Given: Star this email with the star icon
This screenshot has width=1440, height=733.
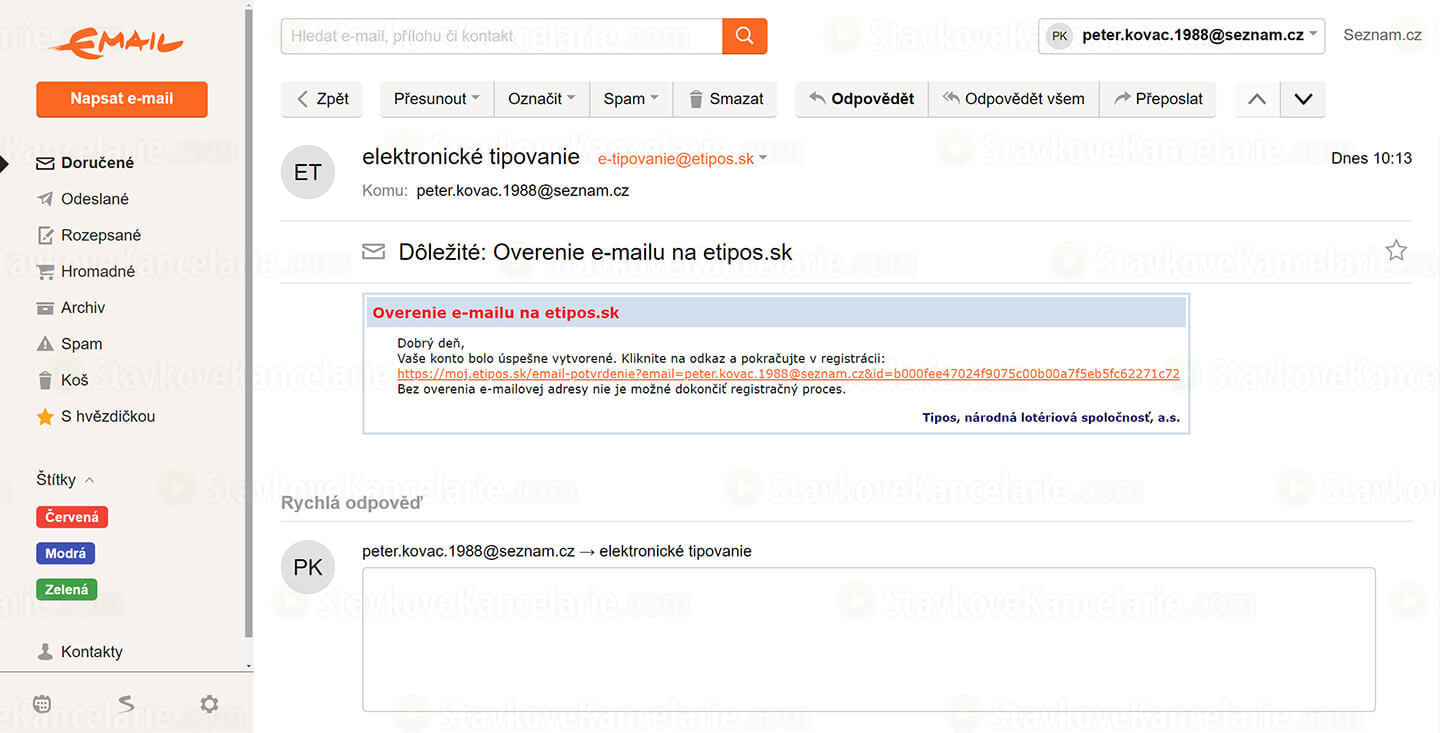Looking at the screenshot, I should [1396, 251].
